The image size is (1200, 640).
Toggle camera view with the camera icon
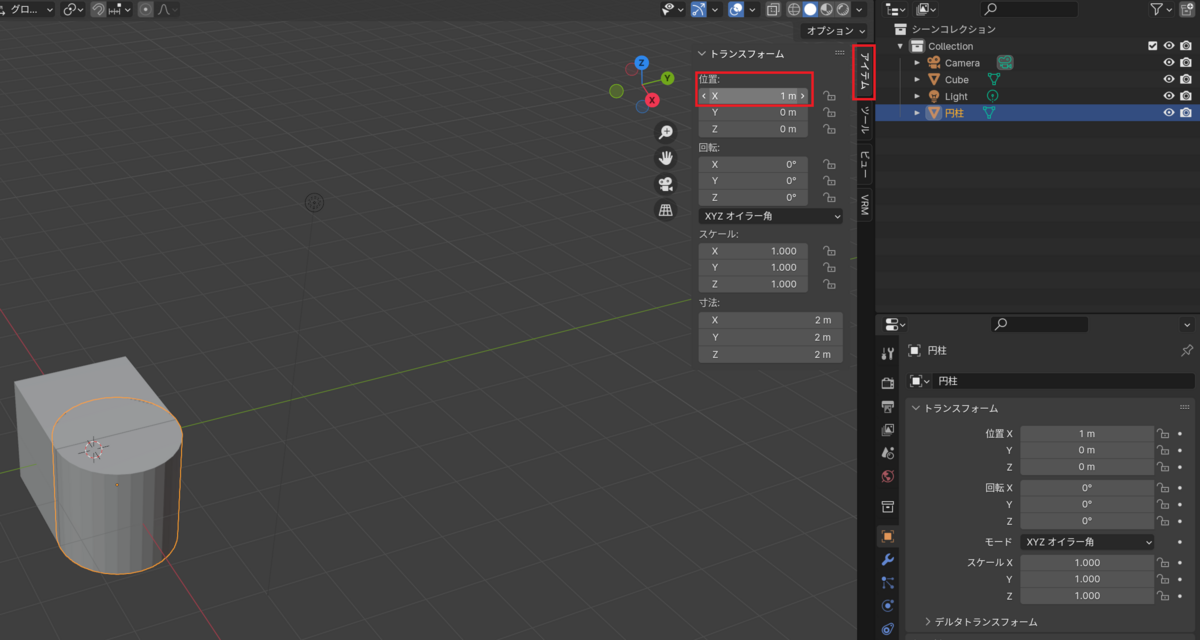tap(665, 184)
